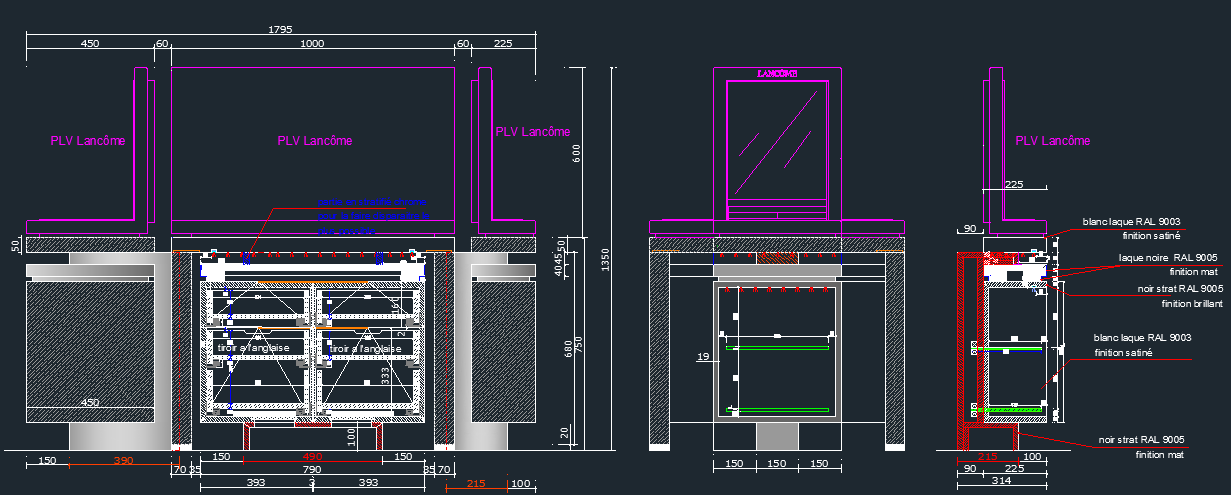
Task: Select the center PLV Lancôme label
Action: point(314,141)
